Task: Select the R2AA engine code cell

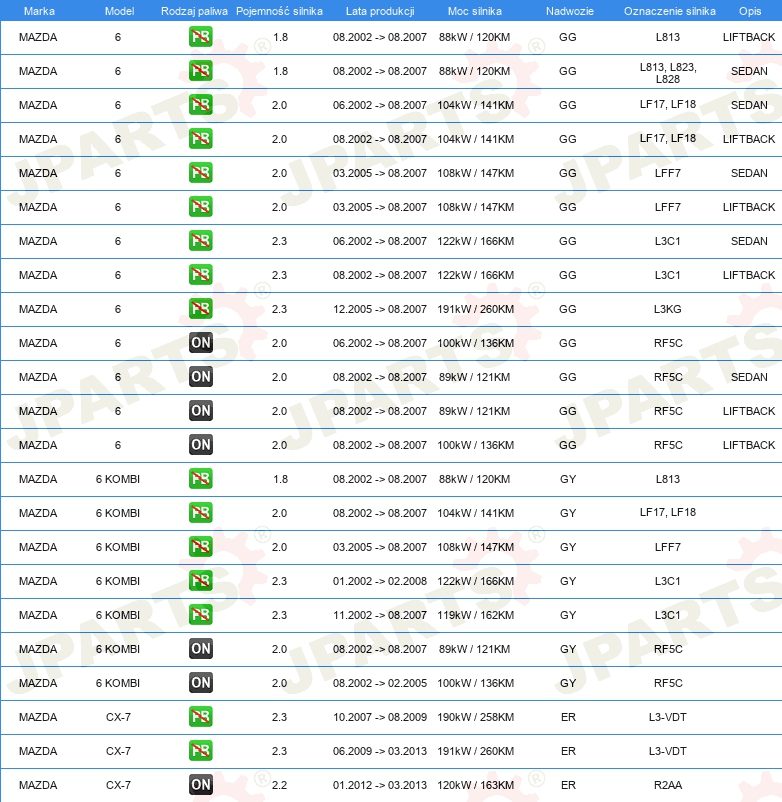Action: tap(667, 785)
